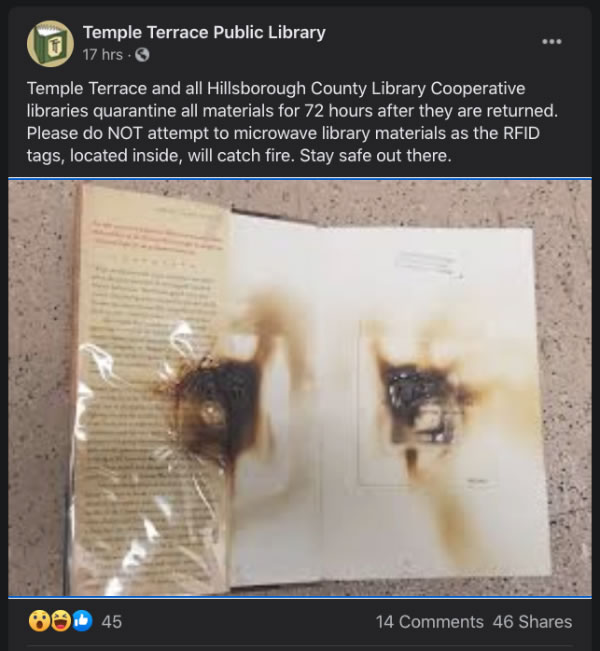Viewport: 600px width, 651px height.
Task: Click the "Stay safe out there" sentence
Action: tap(375, 156)
